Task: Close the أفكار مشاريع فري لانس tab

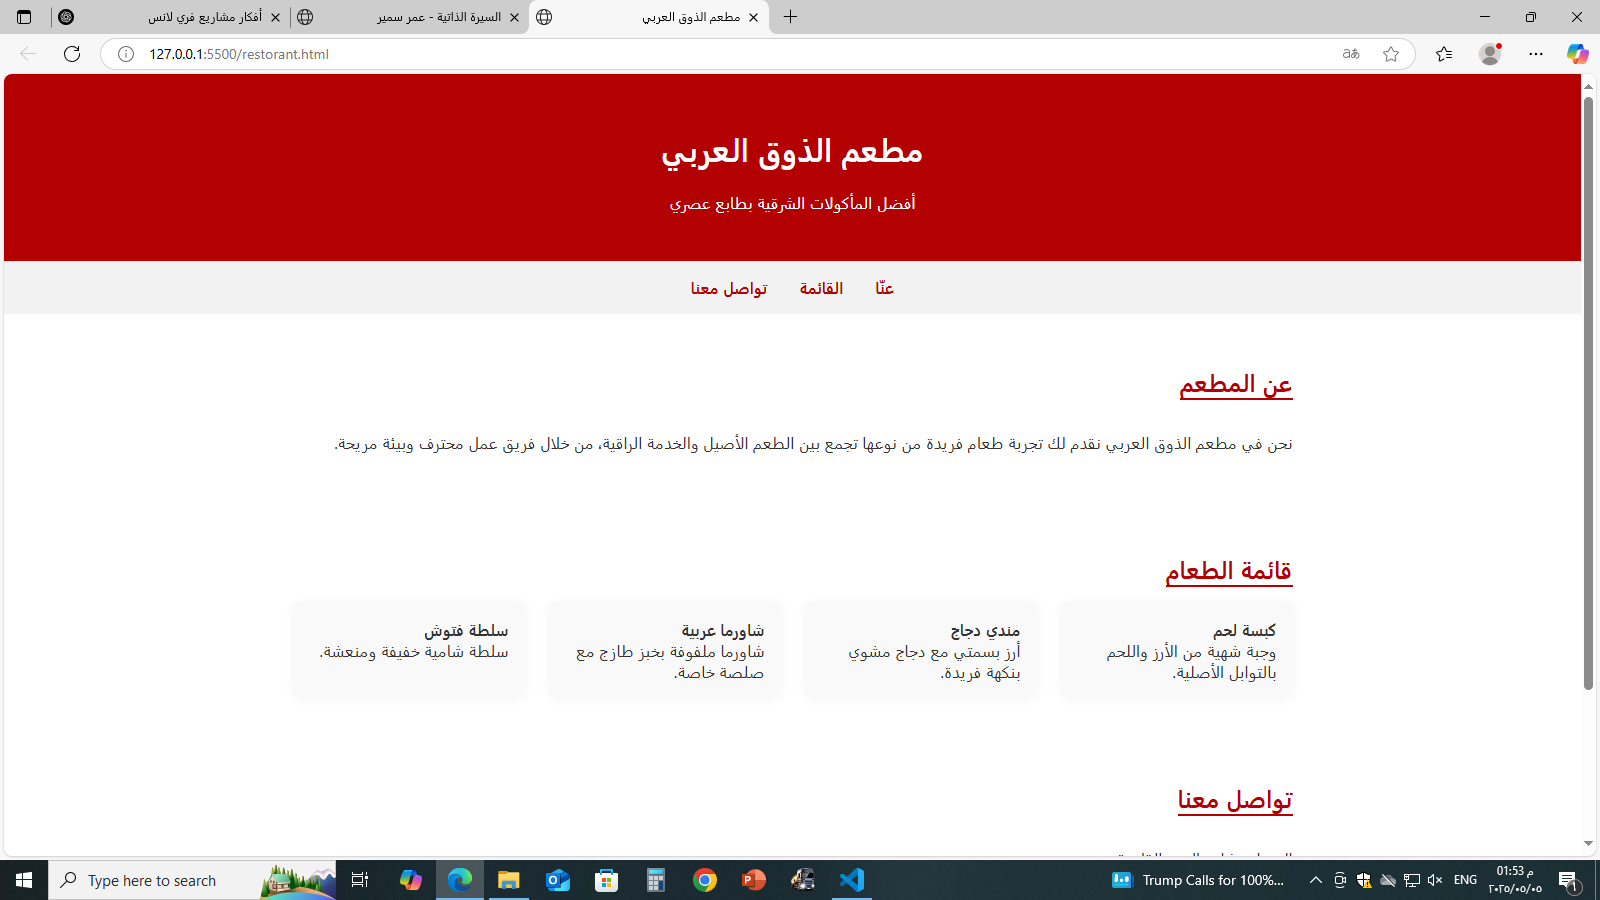Action: point(275,17)
